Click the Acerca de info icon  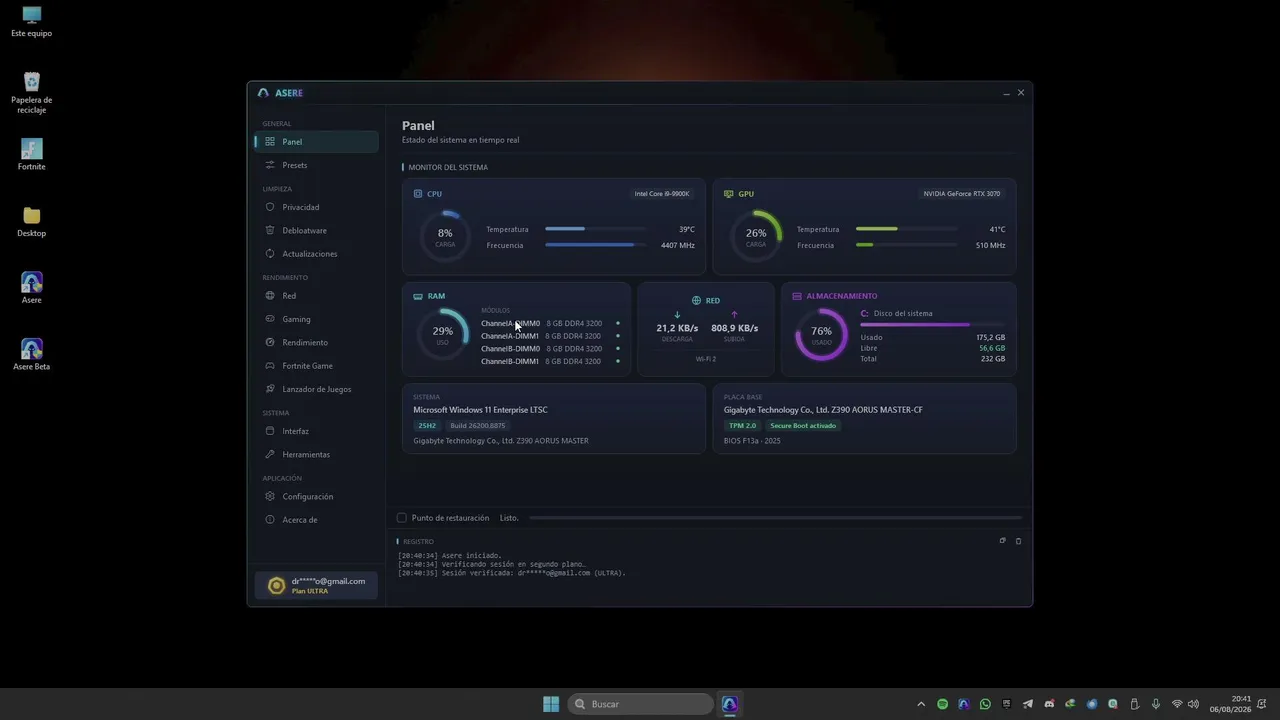click(270, 520)
